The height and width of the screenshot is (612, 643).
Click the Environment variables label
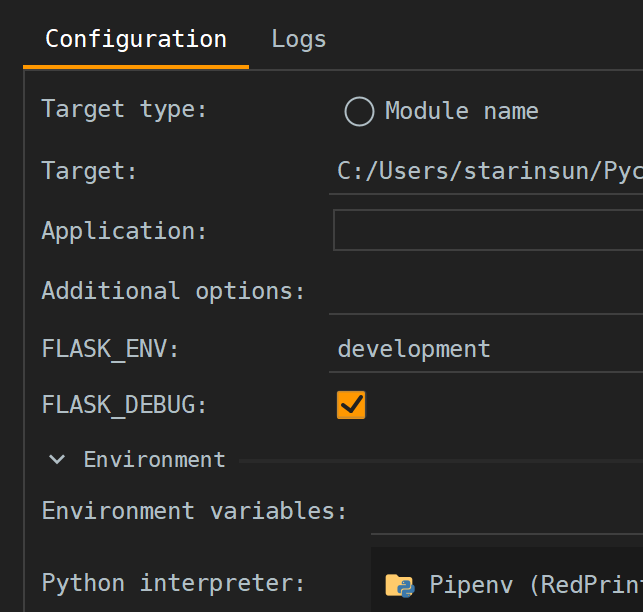(194, 511)
